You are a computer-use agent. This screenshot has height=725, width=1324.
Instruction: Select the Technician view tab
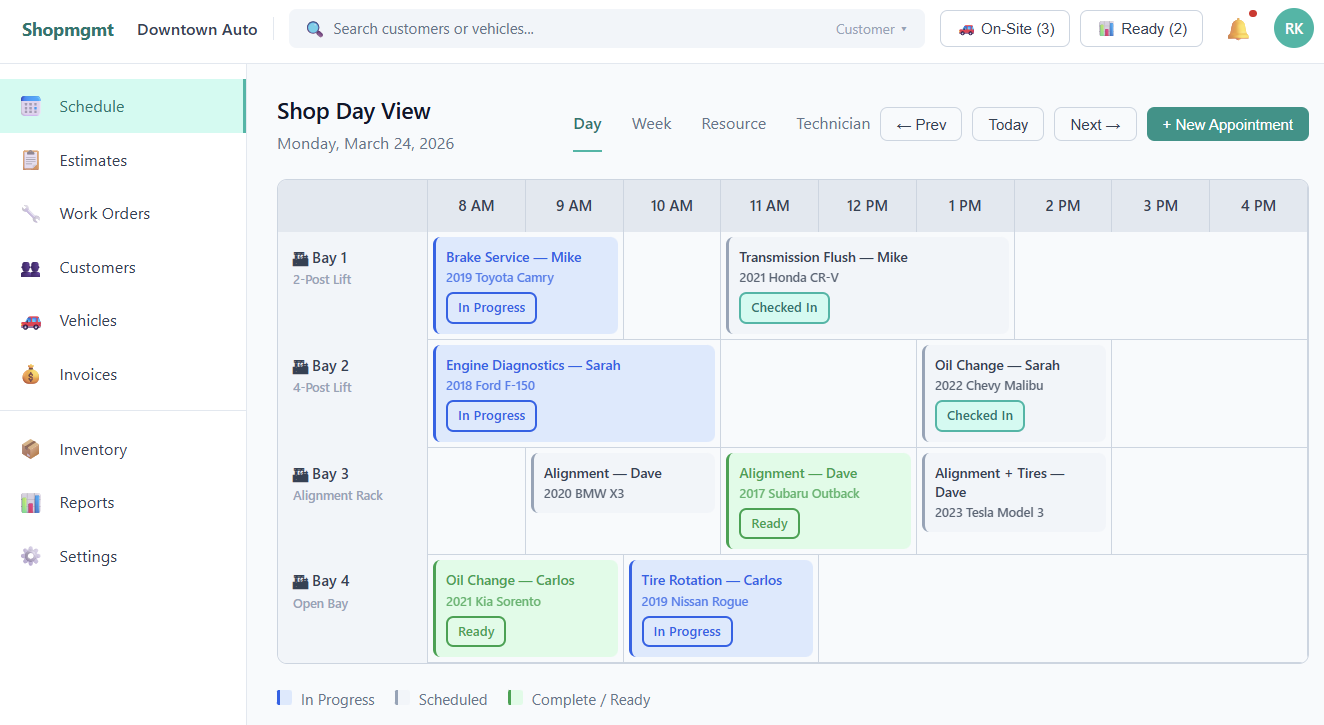click(833, 124)
